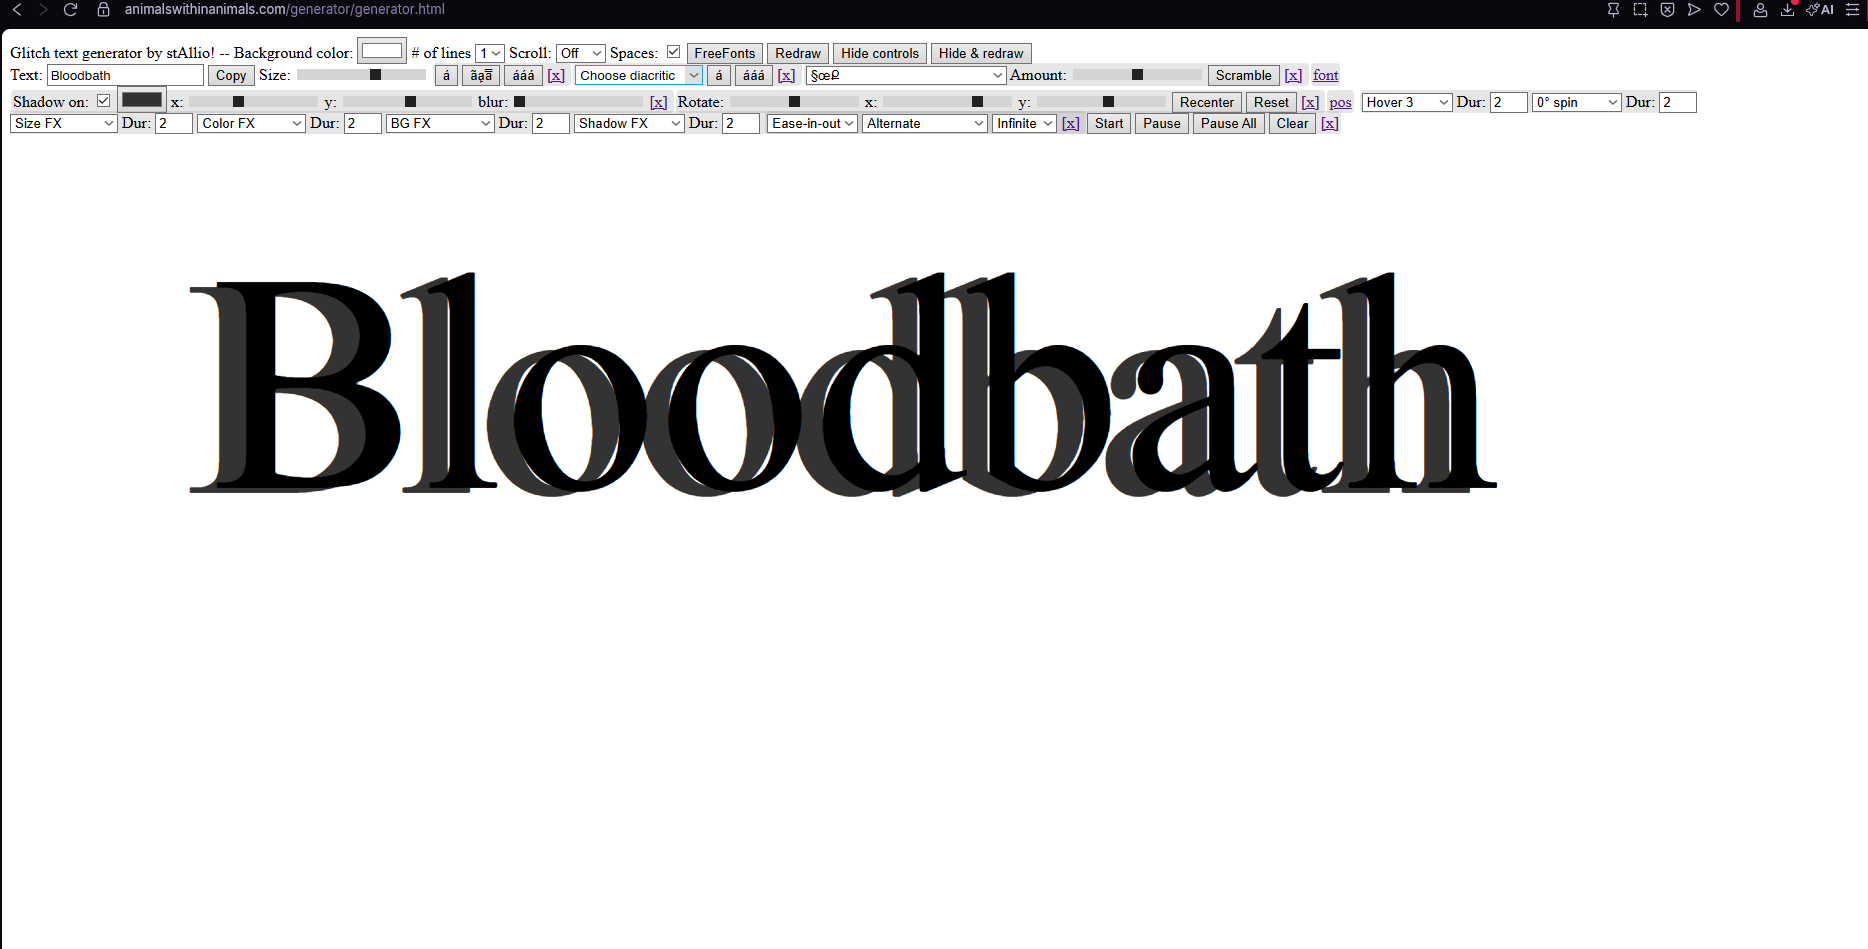
Task: Follow the font link
Action: [1325, 76]
